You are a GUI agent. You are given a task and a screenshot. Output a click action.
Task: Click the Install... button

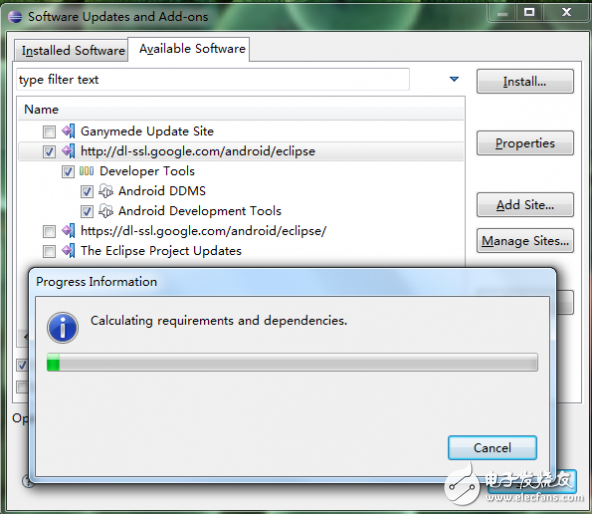[525, 81]
